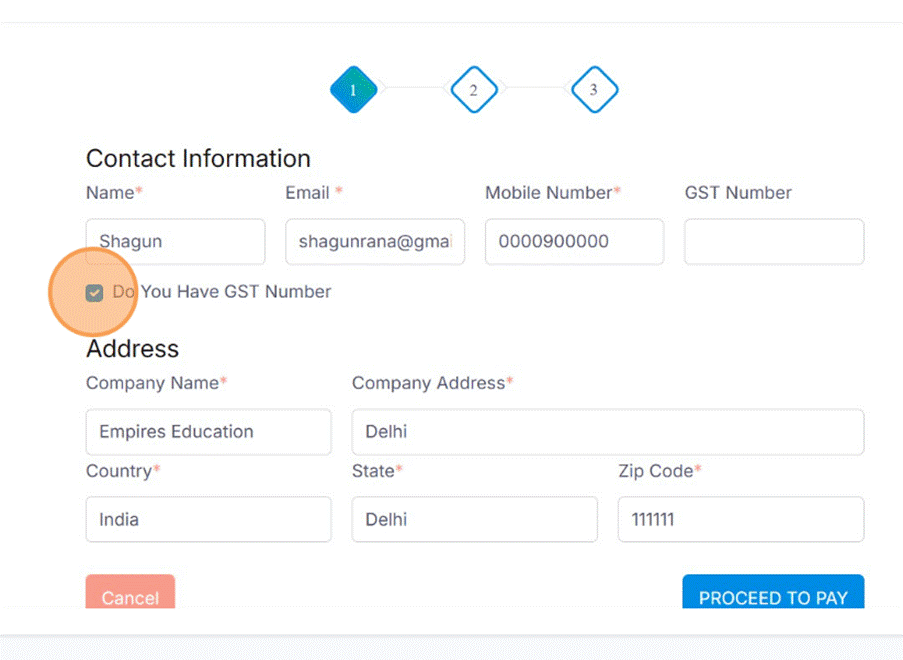Click the step 1 diamond indicator
The height and width of the screenshot is (660, 903).
pos(353,90)
